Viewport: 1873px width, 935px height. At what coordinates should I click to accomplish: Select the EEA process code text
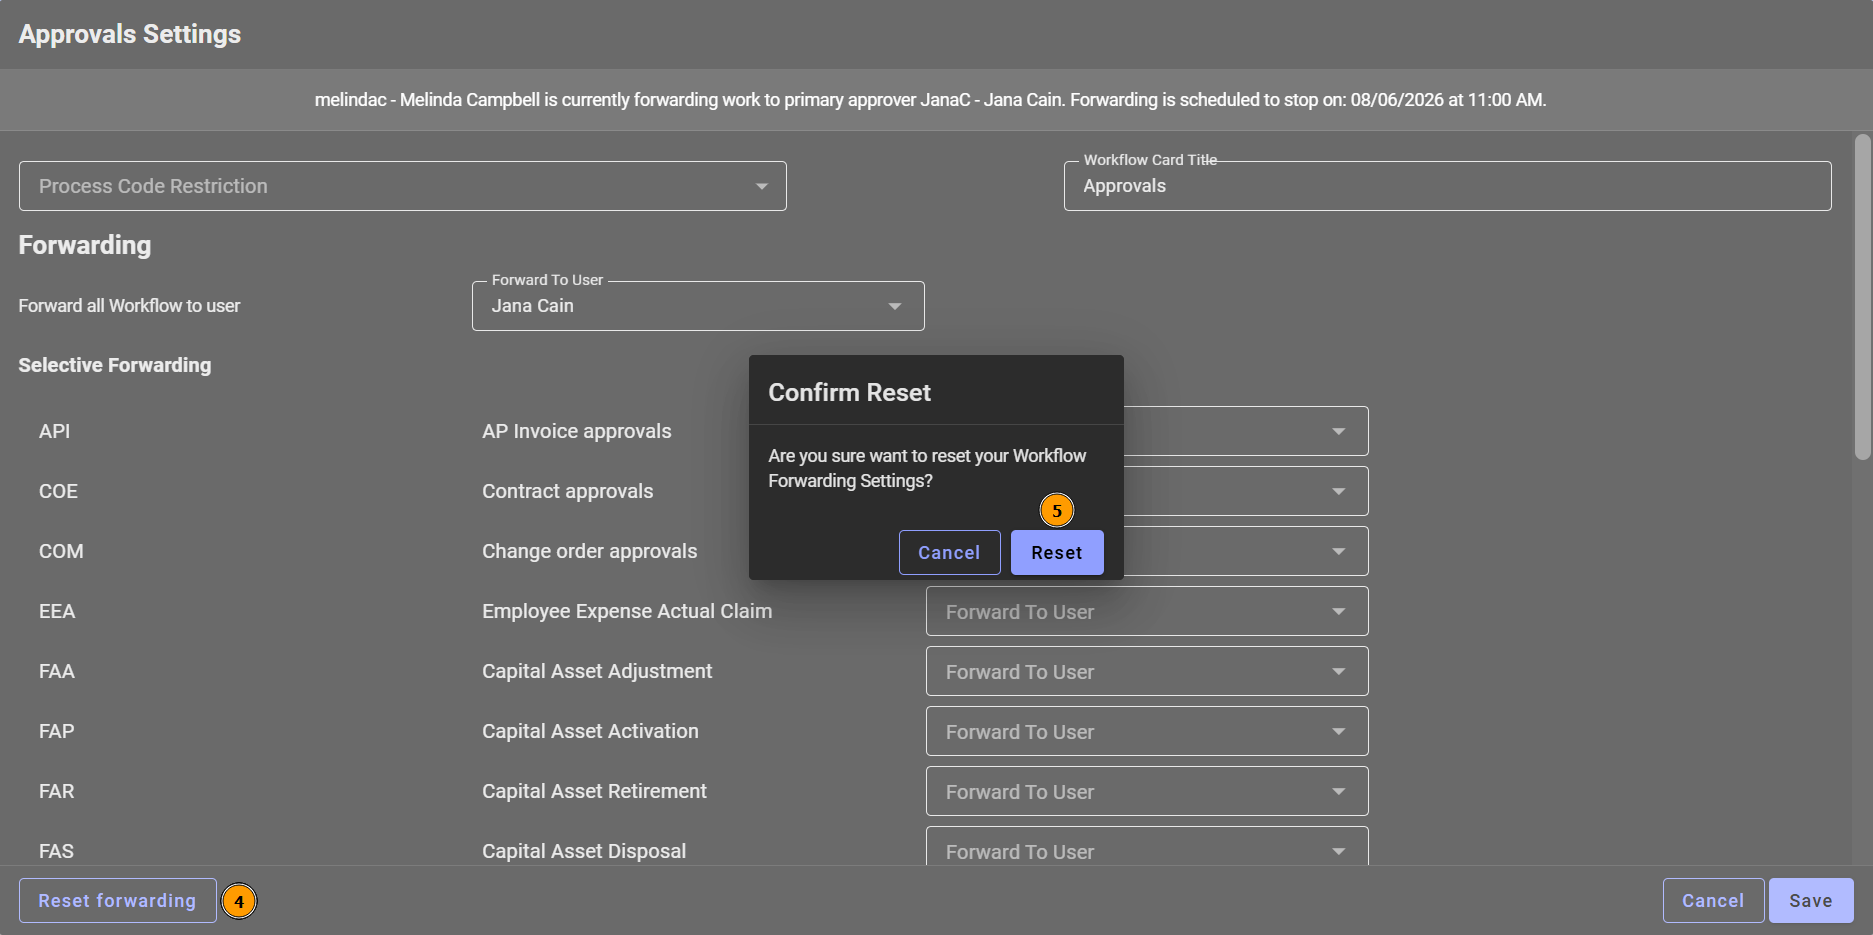(x=57, y=611)
